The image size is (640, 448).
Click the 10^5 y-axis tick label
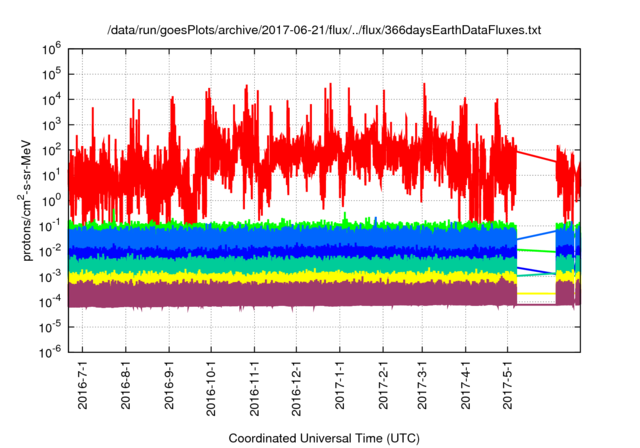51,75
